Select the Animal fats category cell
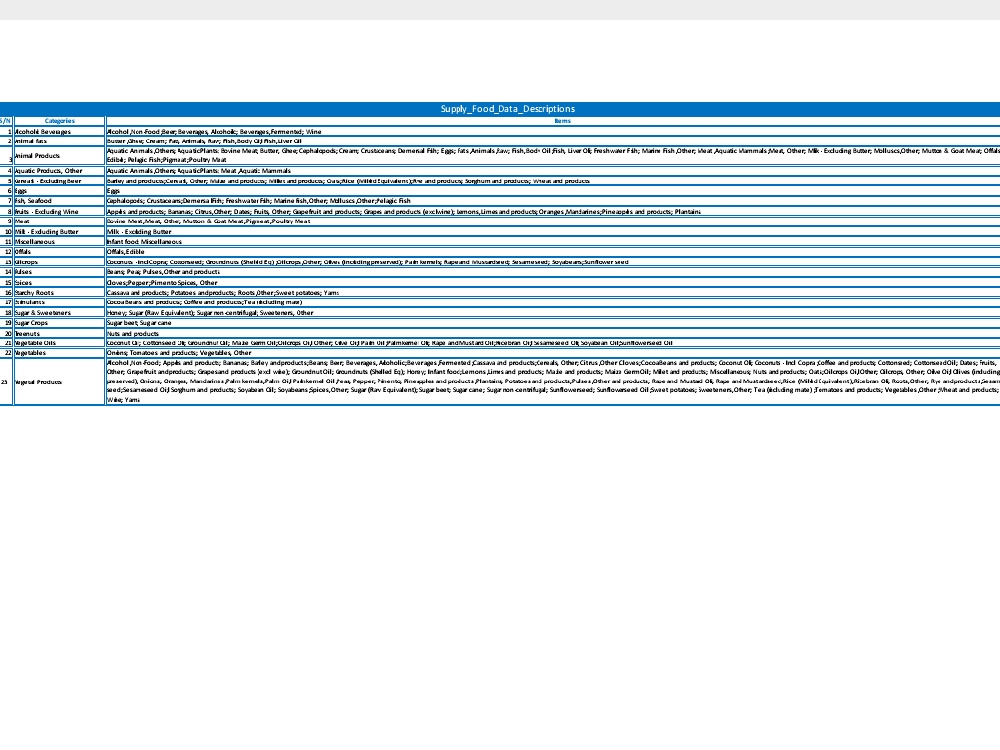1000x750 pixels. tap(59, 141)
